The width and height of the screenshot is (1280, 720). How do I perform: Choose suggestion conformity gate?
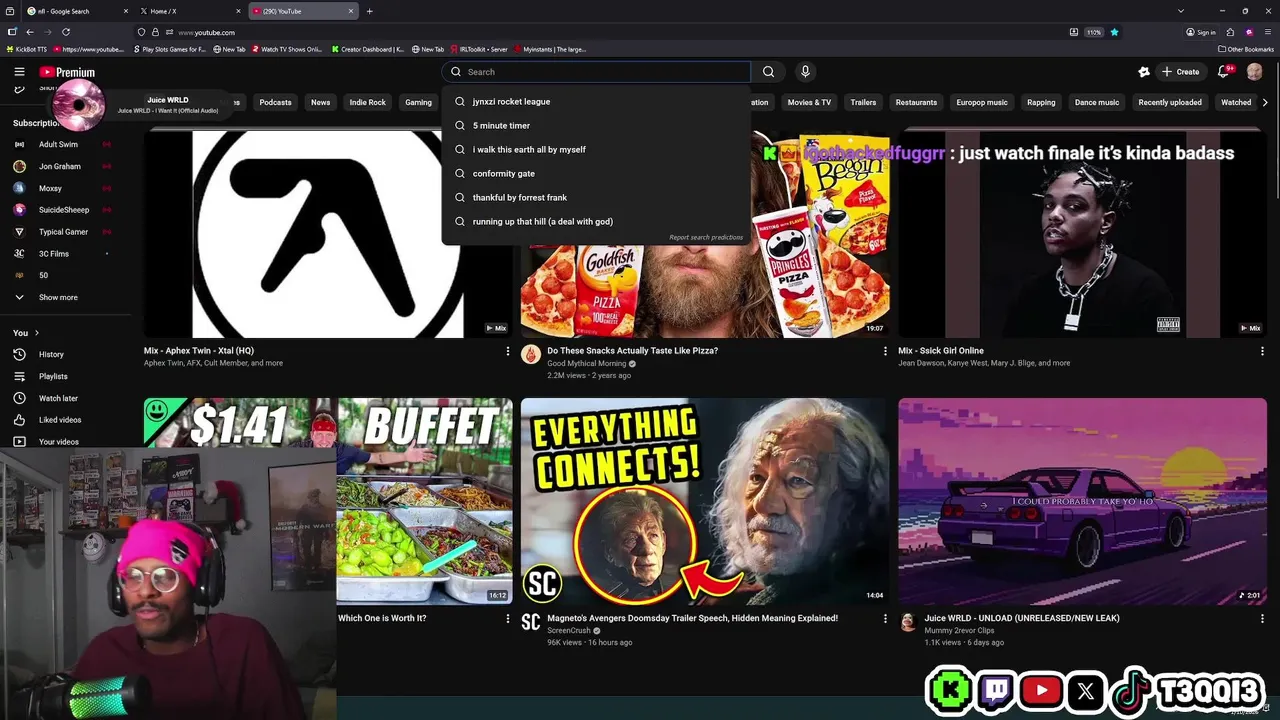pos(596,173)
